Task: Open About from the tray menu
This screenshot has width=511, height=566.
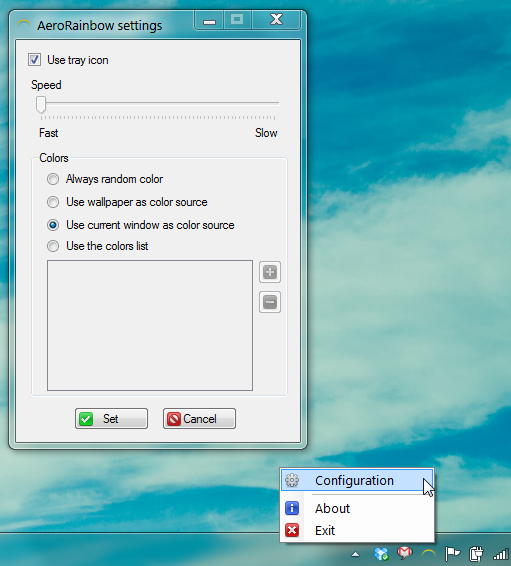Action: click(357, 508)
